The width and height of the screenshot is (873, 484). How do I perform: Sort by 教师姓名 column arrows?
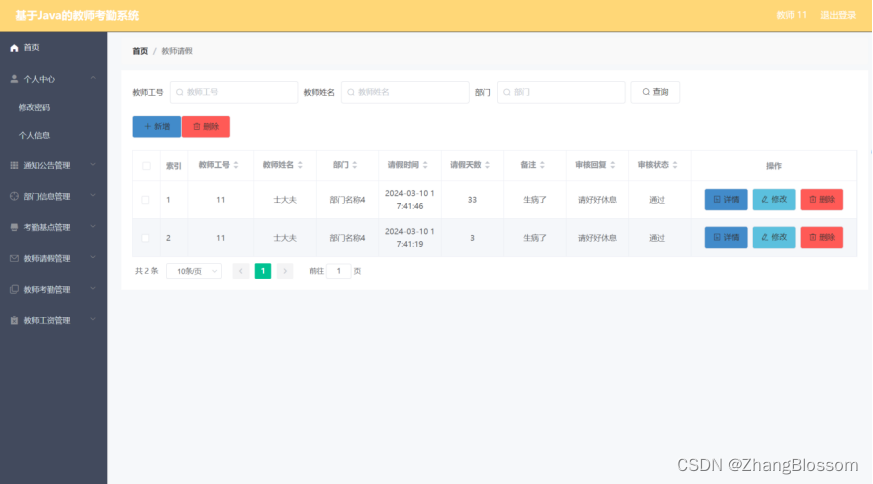300,165
